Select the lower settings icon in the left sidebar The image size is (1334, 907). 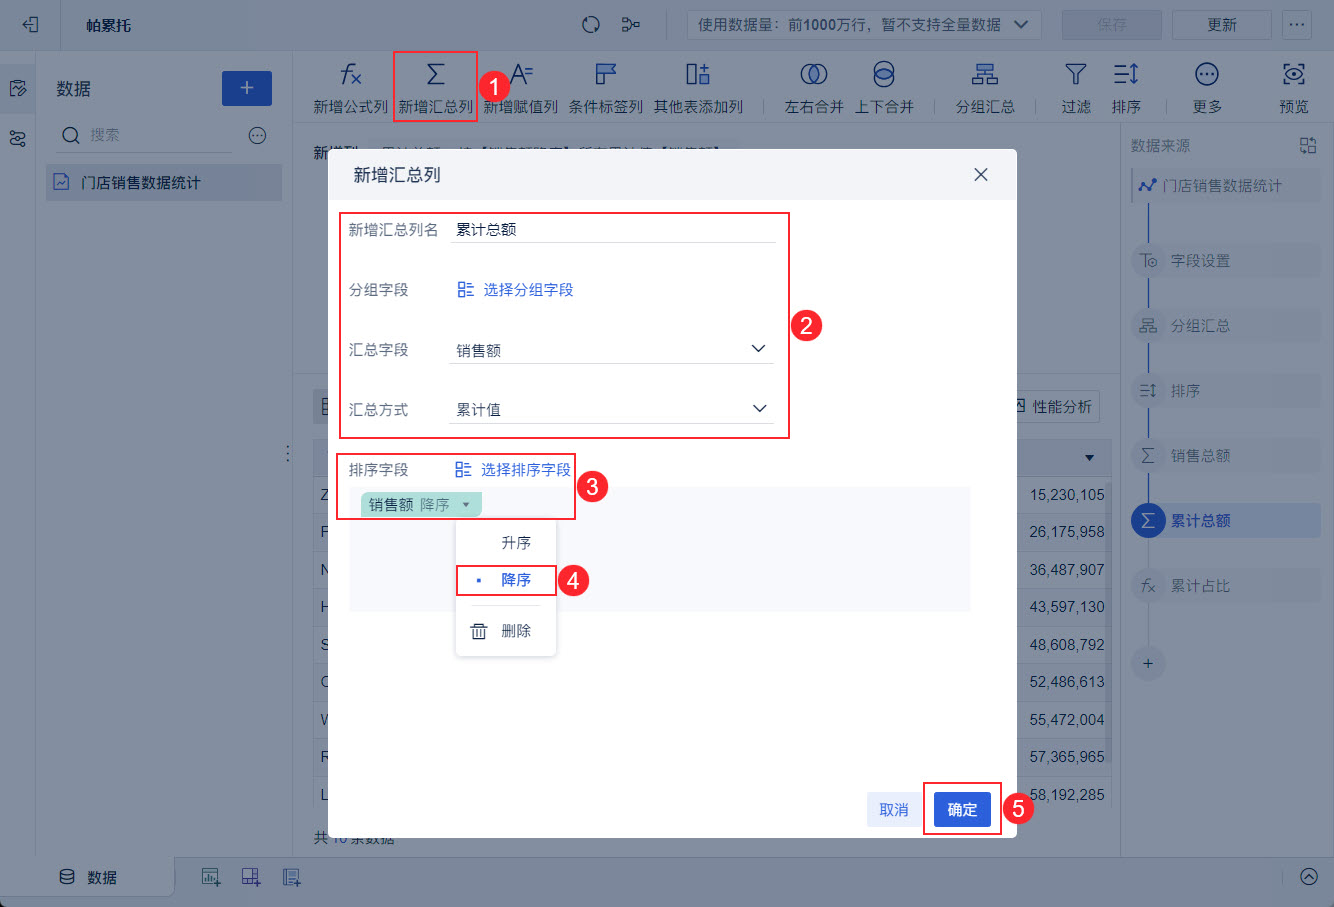(x=18, y=138)
